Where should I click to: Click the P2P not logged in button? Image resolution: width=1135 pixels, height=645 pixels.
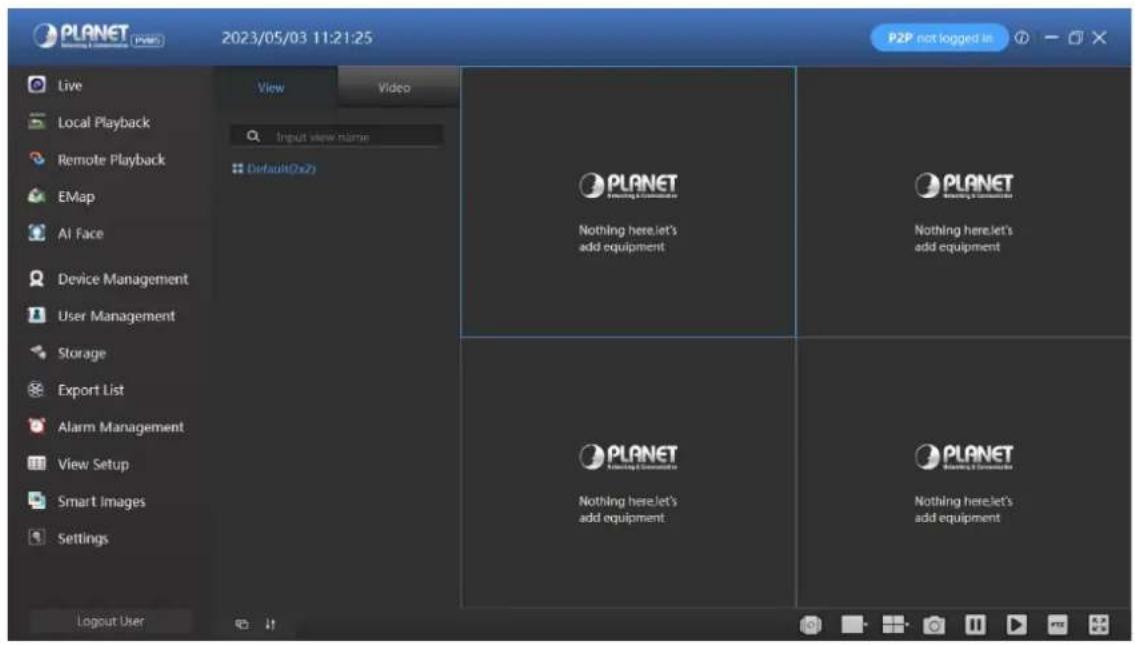click(x=939, y=38)
